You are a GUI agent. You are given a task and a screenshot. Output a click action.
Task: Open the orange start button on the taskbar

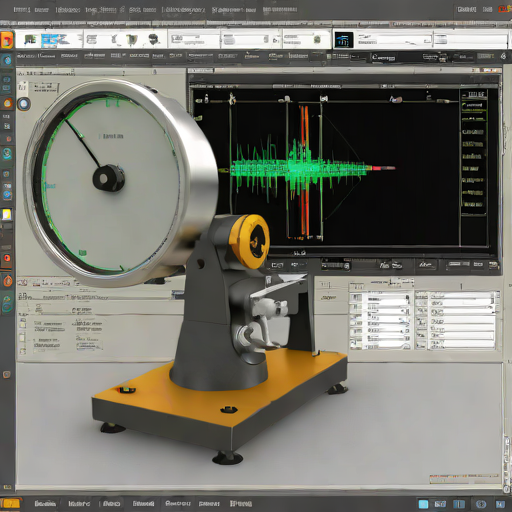10,503
